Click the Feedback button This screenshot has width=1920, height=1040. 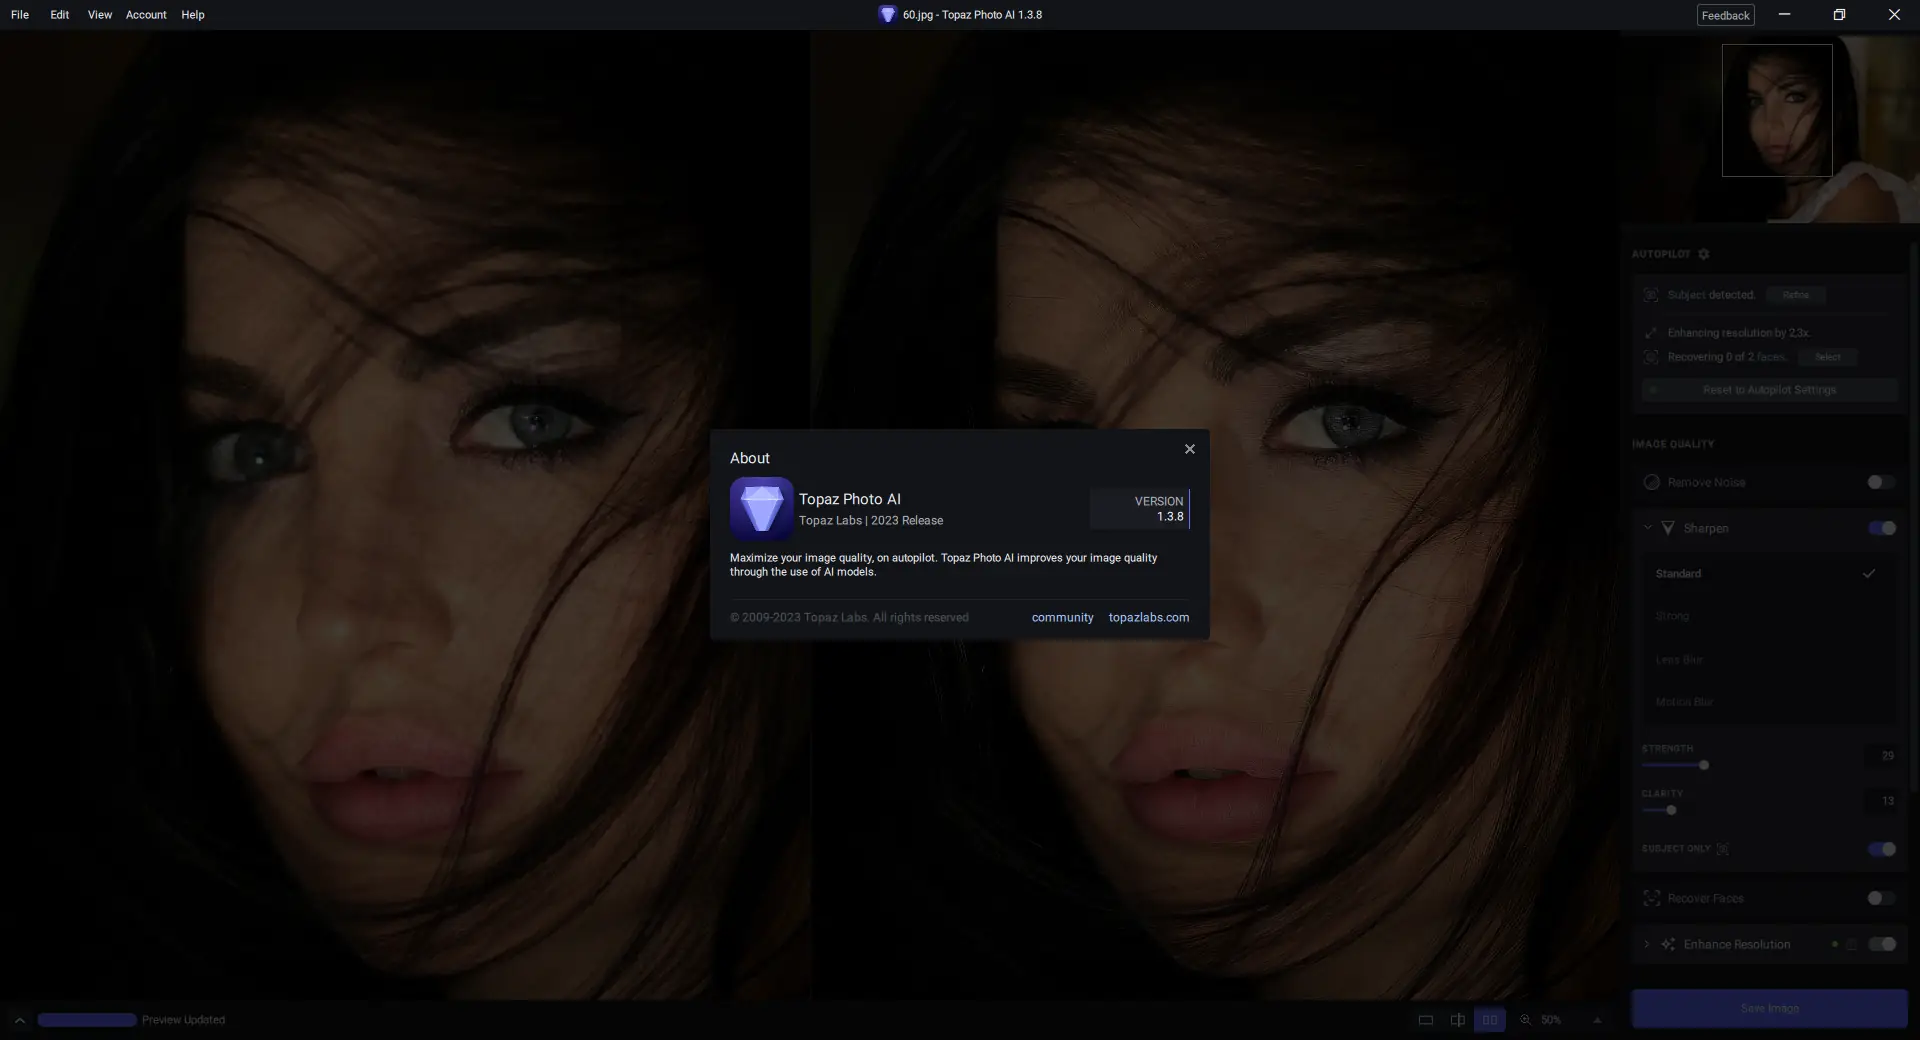coord(1726,15)
